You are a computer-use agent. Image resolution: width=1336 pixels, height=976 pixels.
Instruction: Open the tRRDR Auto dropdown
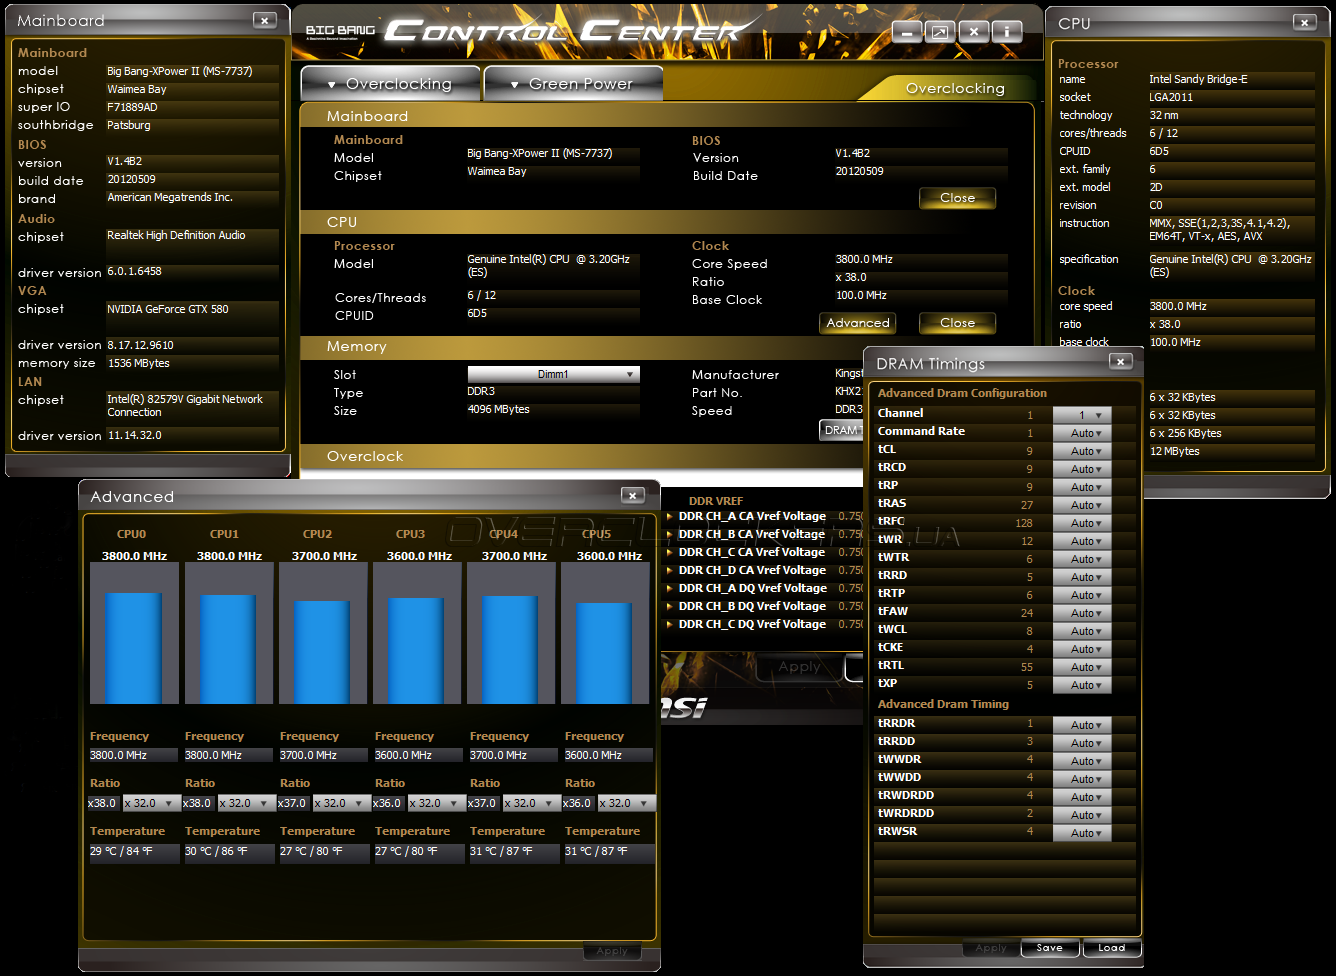tap(1082, 725)
